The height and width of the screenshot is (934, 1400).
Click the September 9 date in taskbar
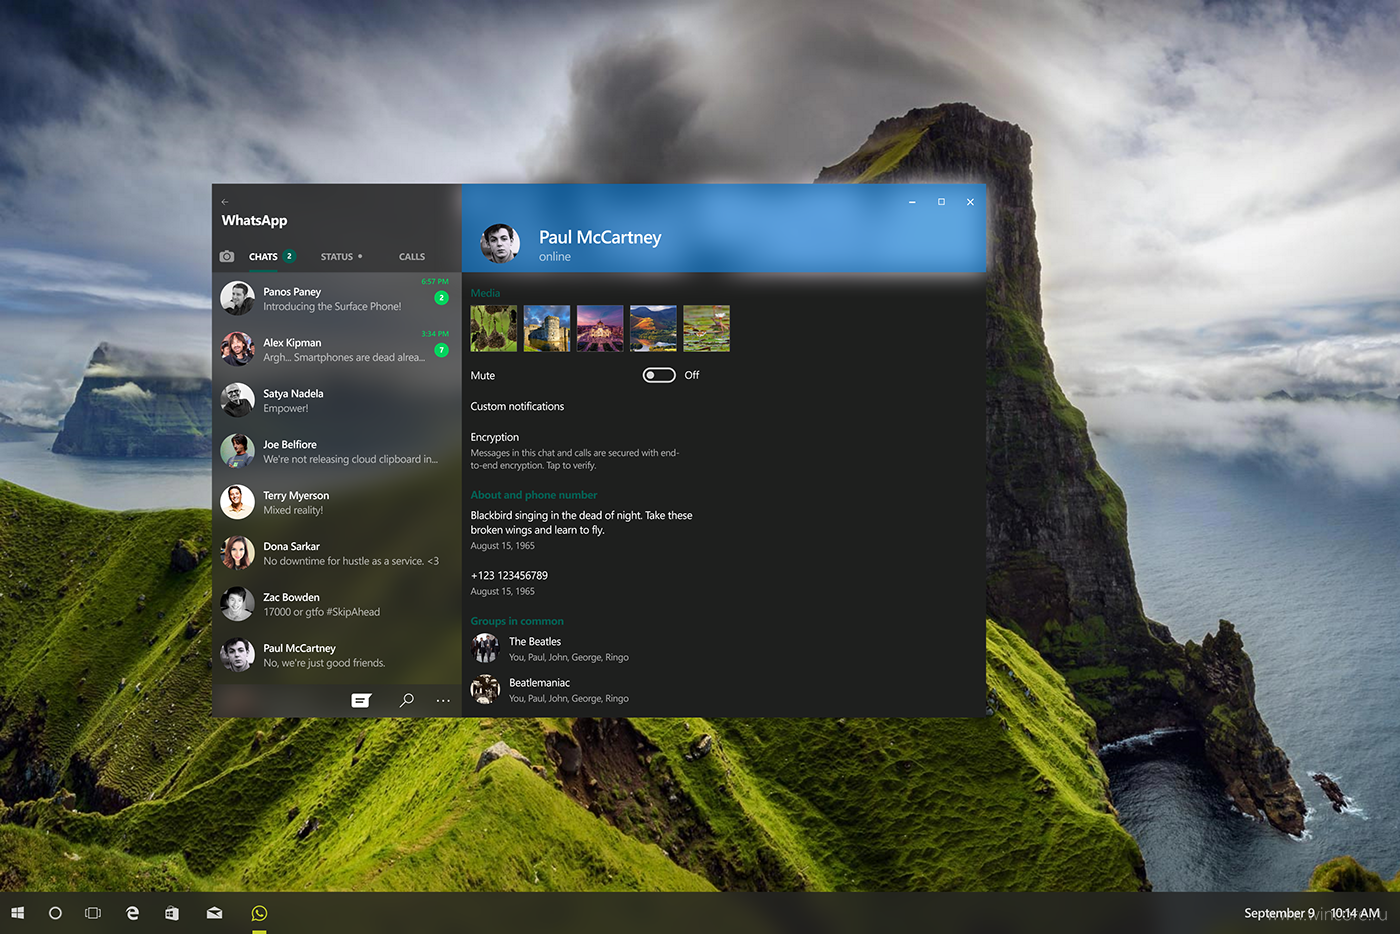click(x=1279, y=913)
